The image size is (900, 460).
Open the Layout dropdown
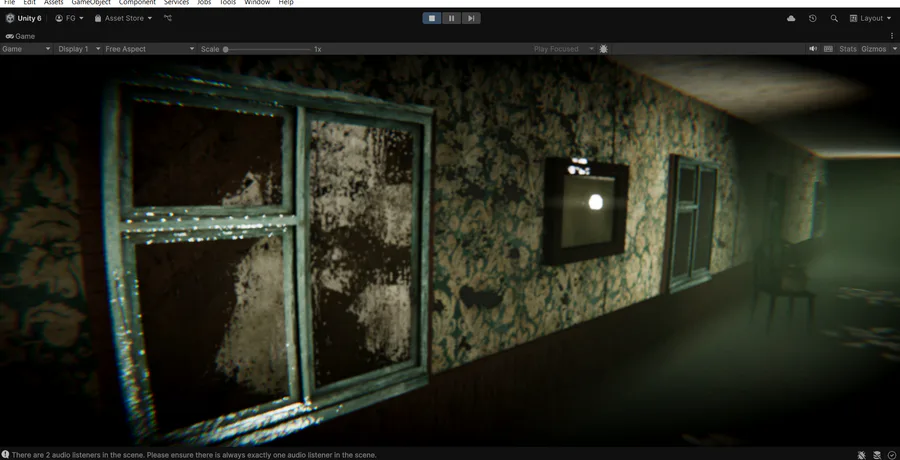point(870,18)
